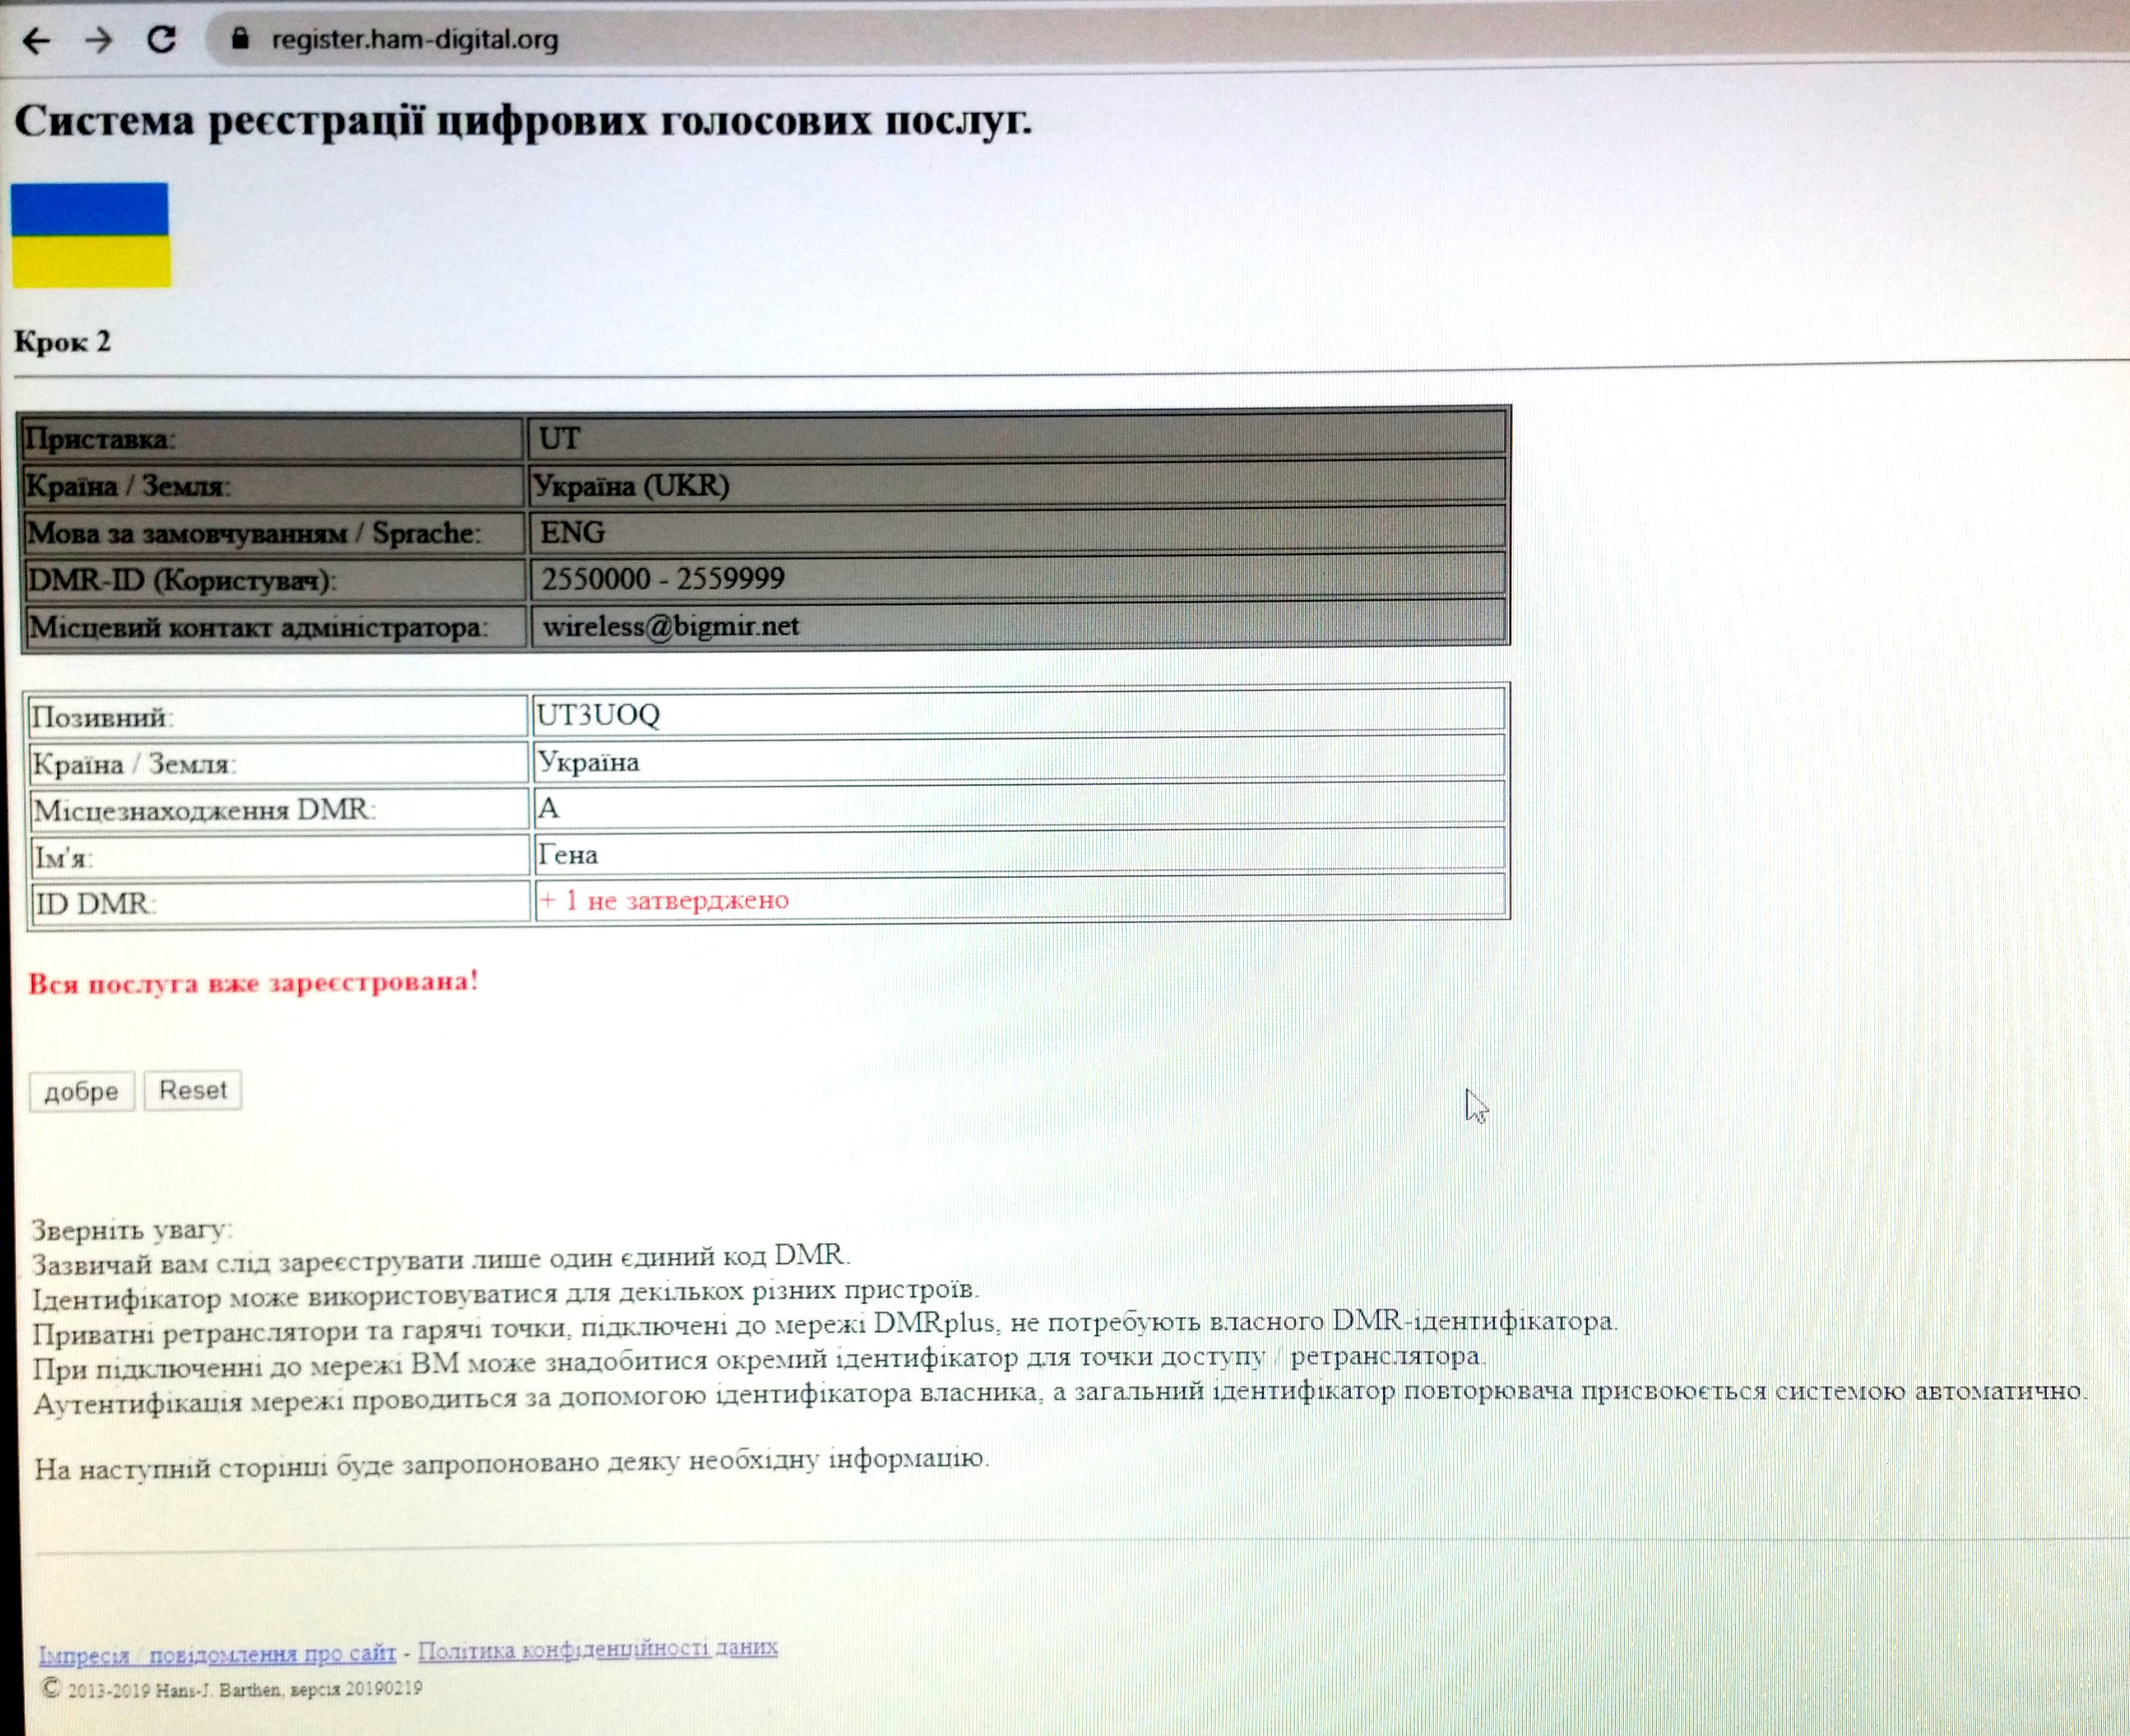This screenshot has width=2130, height=1736.
Task: Open Імпресія / повідомлення про сайт link
Action: 217,1654
